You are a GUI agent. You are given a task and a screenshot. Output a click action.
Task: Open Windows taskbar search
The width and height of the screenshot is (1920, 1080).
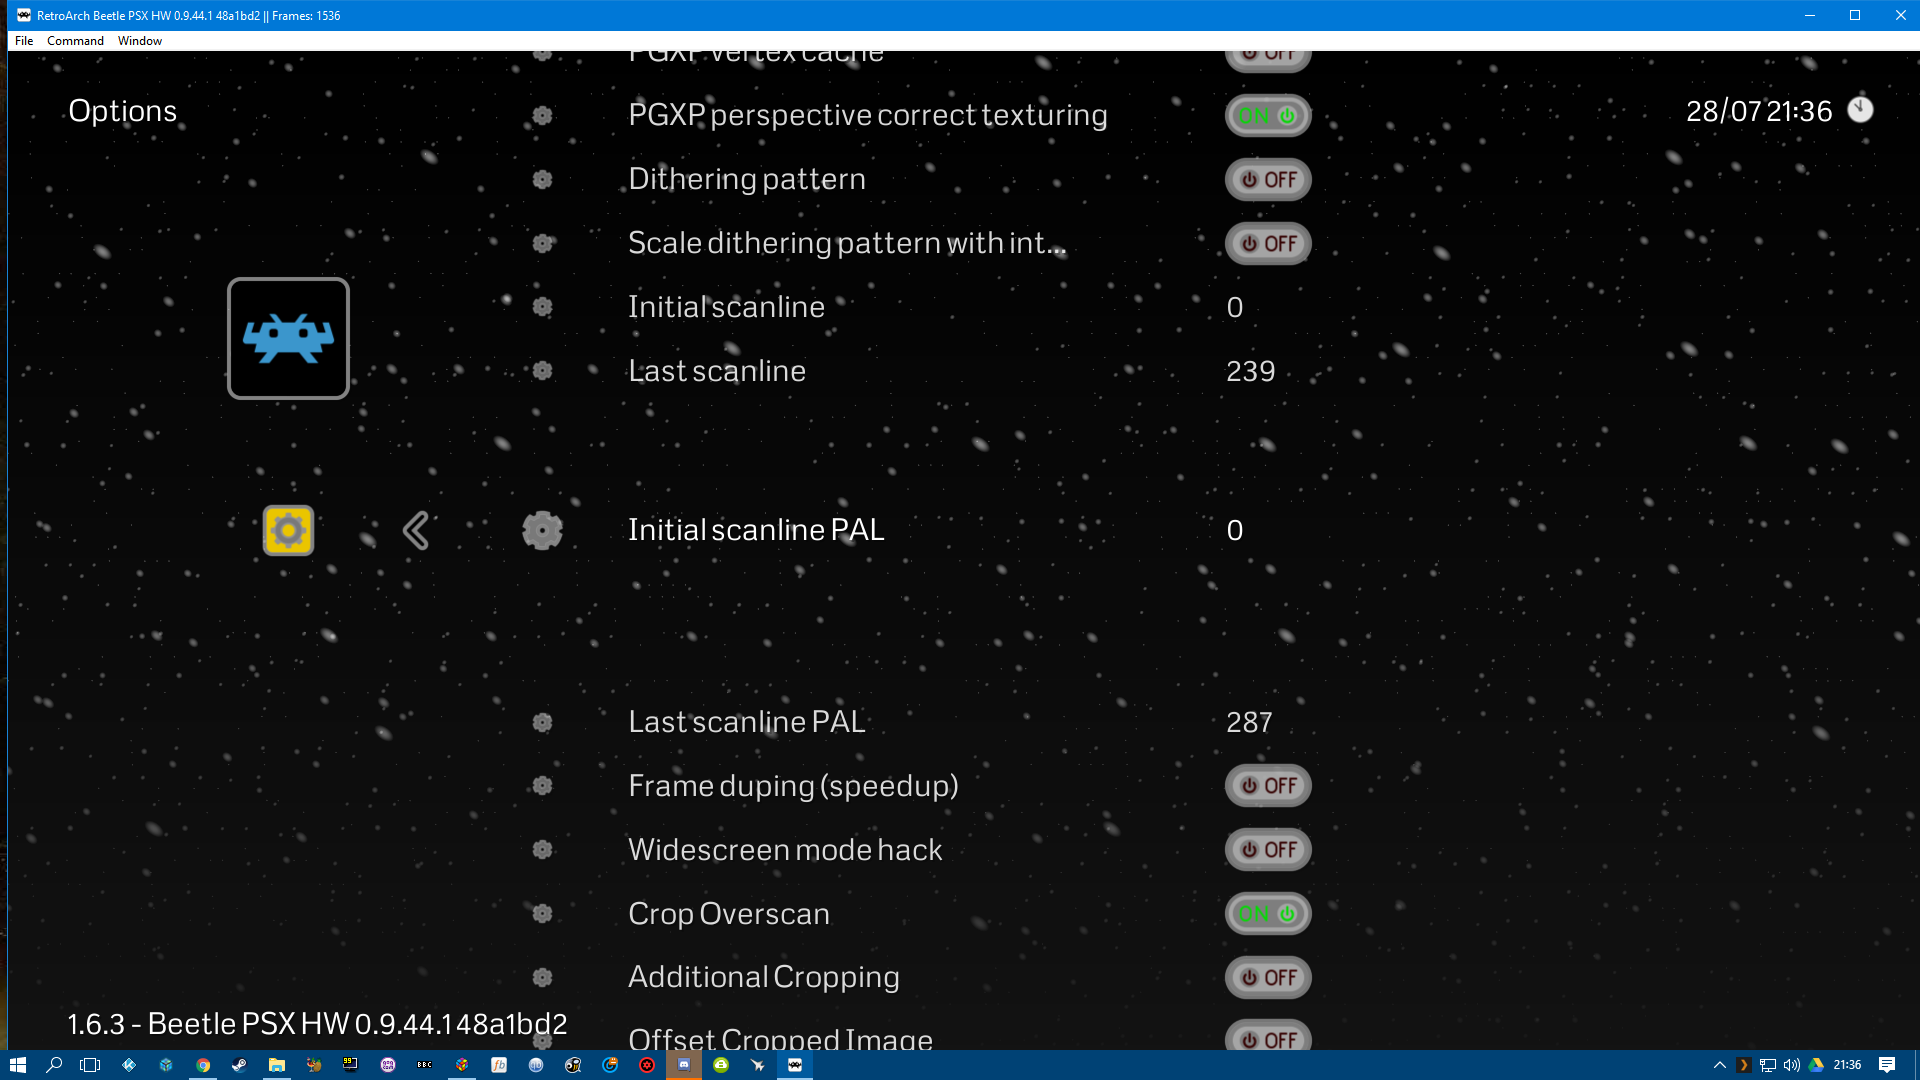click(54, 1065)
